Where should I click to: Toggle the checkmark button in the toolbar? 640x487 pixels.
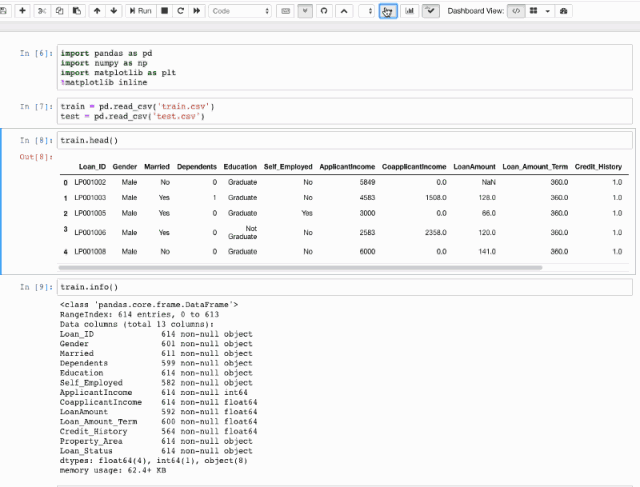tap(430, 10)
